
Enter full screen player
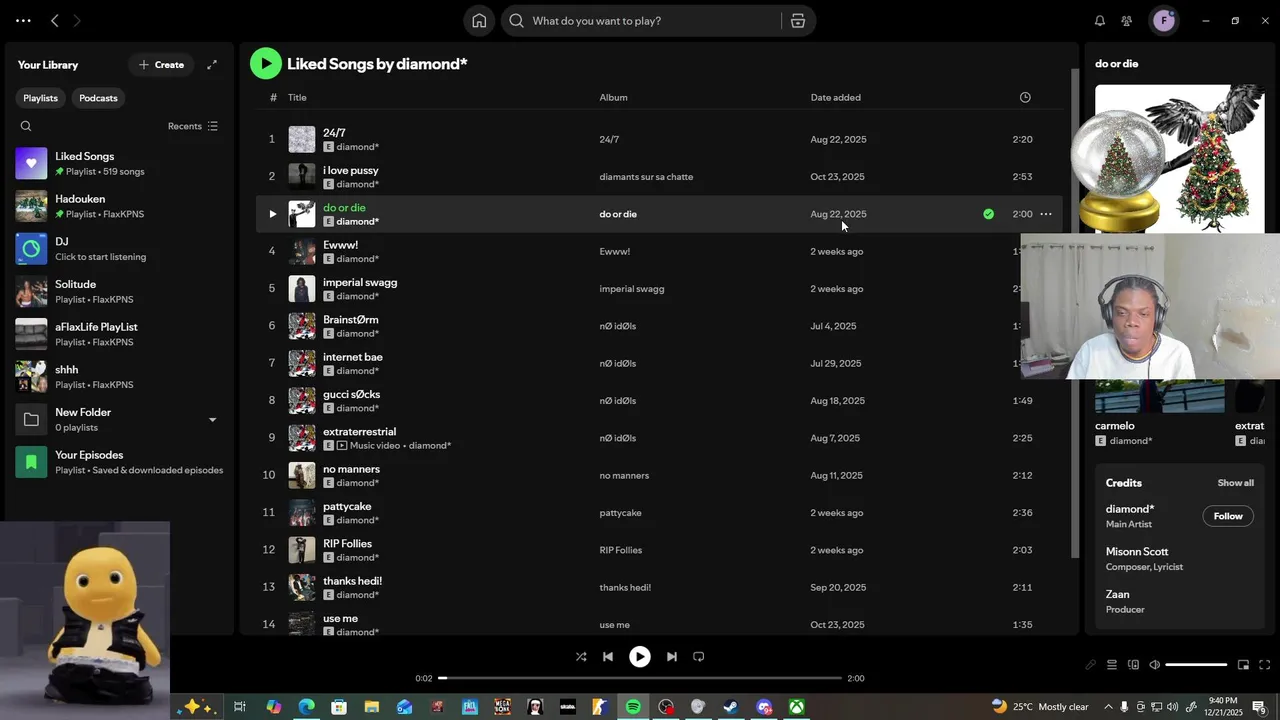(x=1265, y=665)
